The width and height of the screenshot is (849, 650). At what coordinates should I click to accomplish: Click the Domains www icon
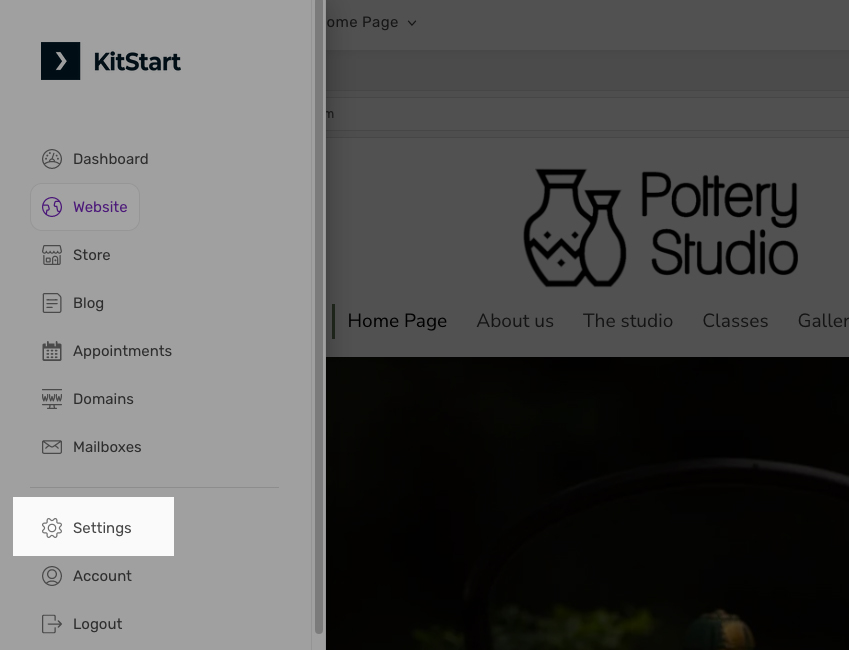(52, 399)
